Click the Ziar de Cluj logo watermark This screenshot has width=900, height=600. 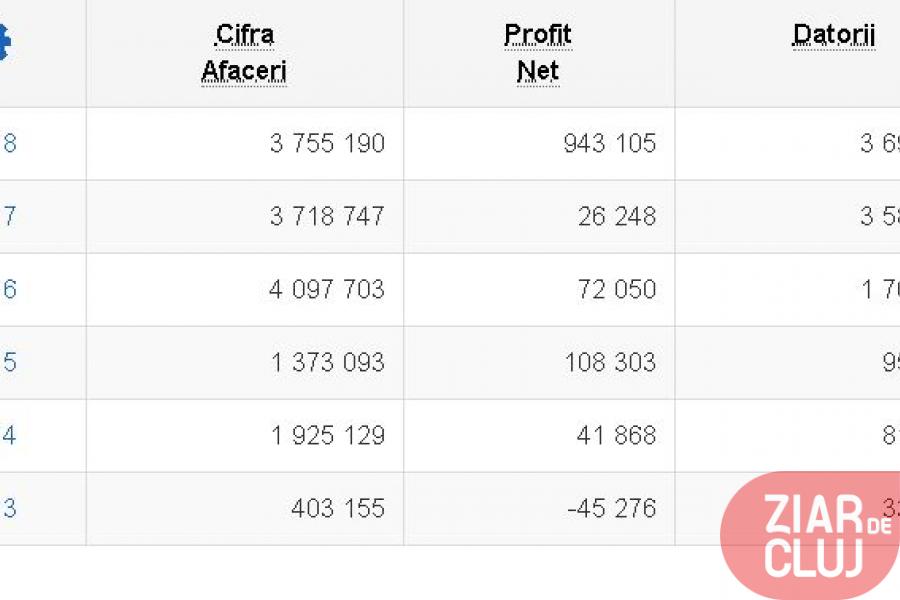(x=810, y=535)
